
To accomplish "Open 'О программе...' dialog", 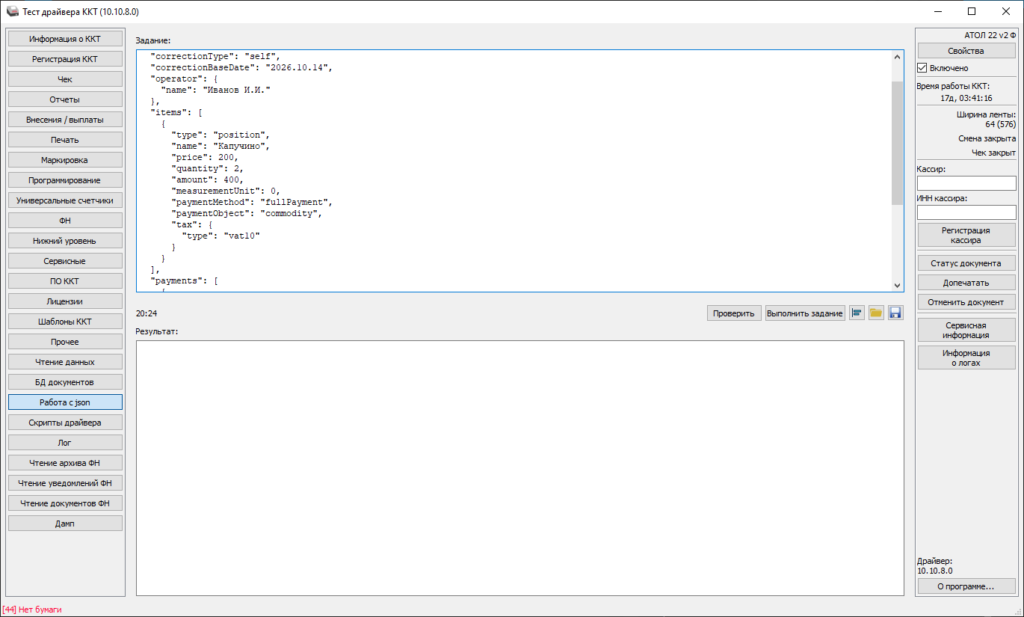I will point(967,586).
